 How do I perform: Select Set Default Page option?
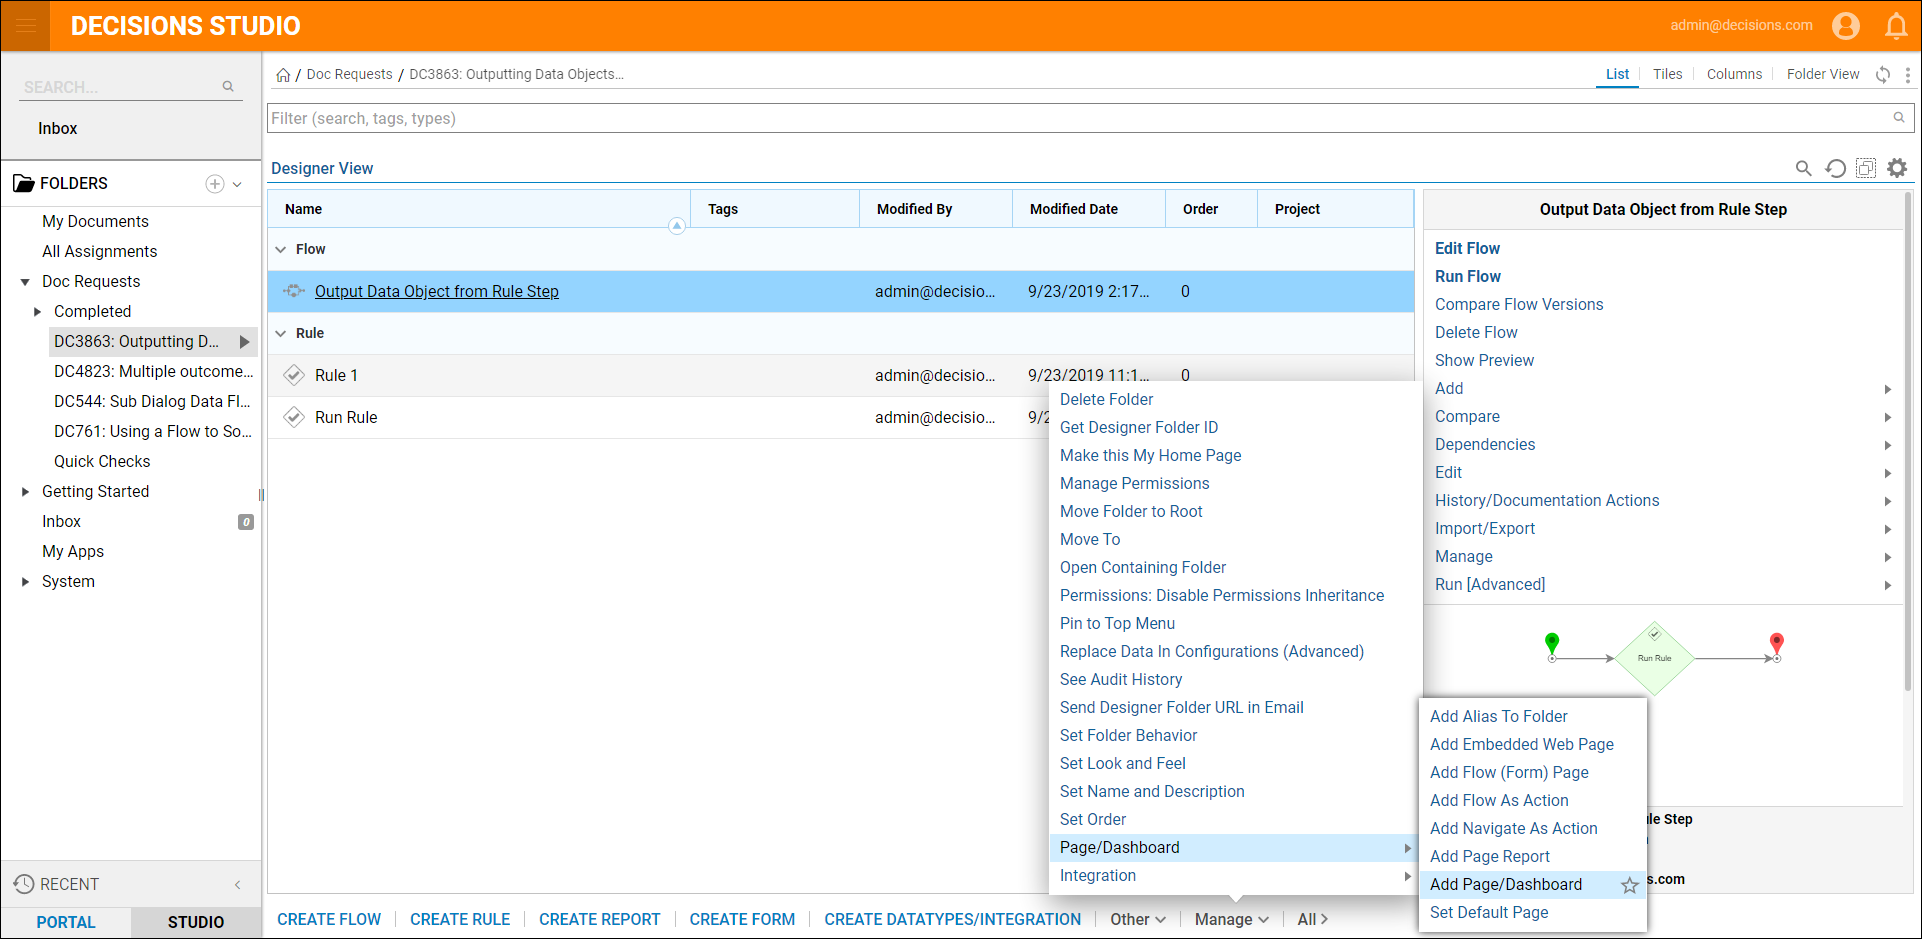pyautogui.click(x=1489, y=912)
